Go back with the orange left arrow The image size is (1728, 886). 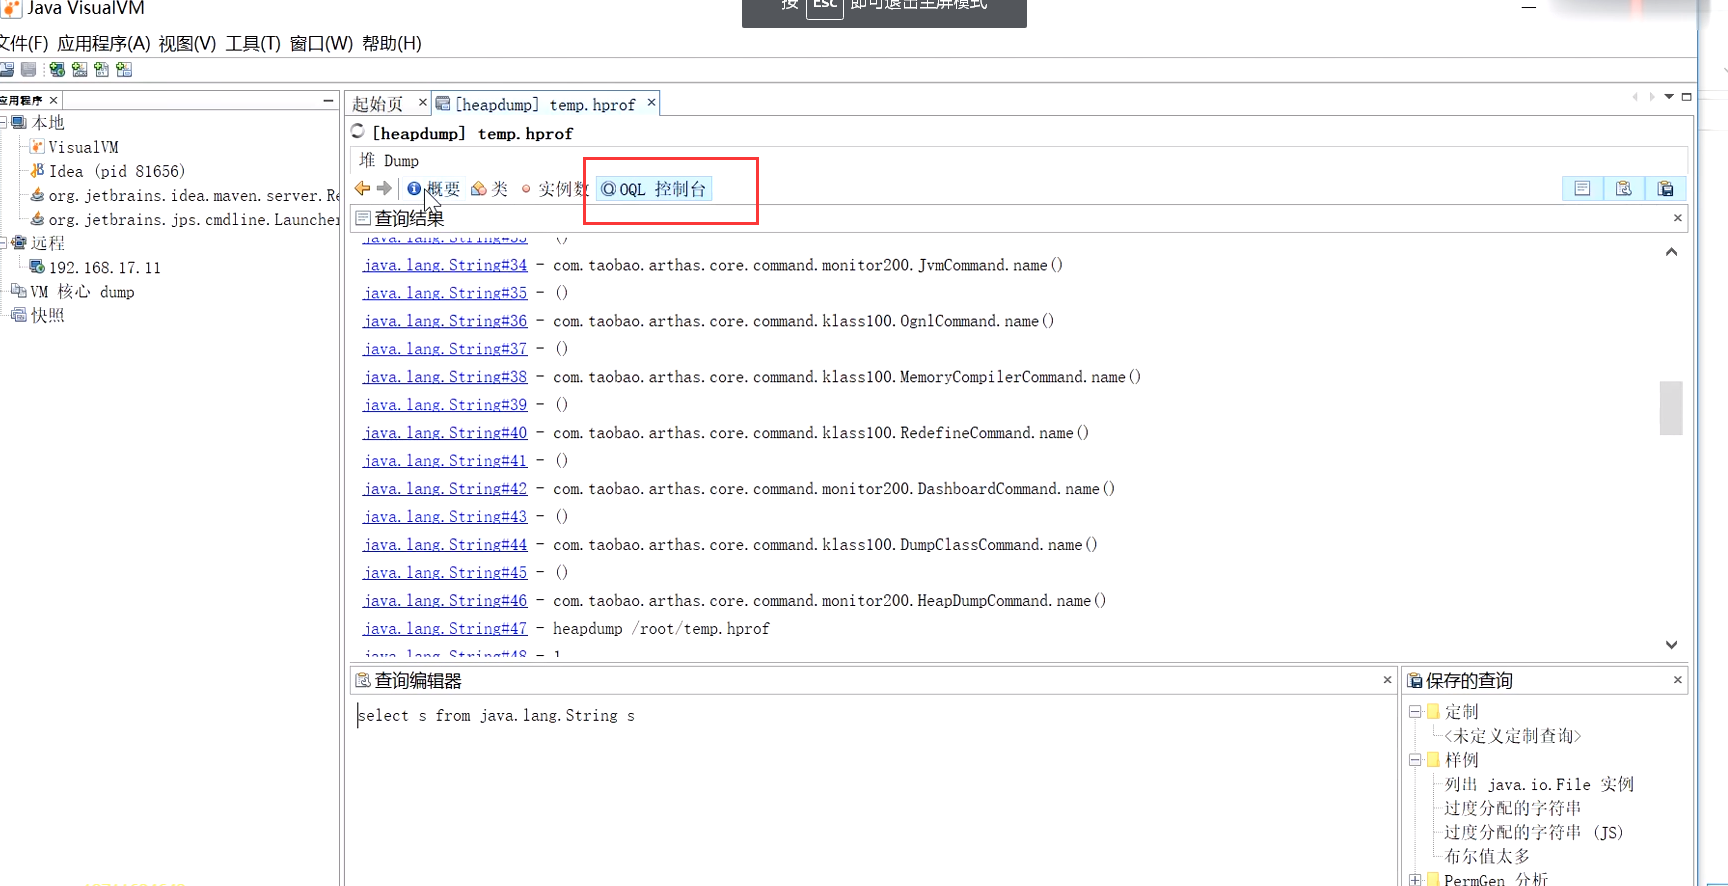click(362, 188)
